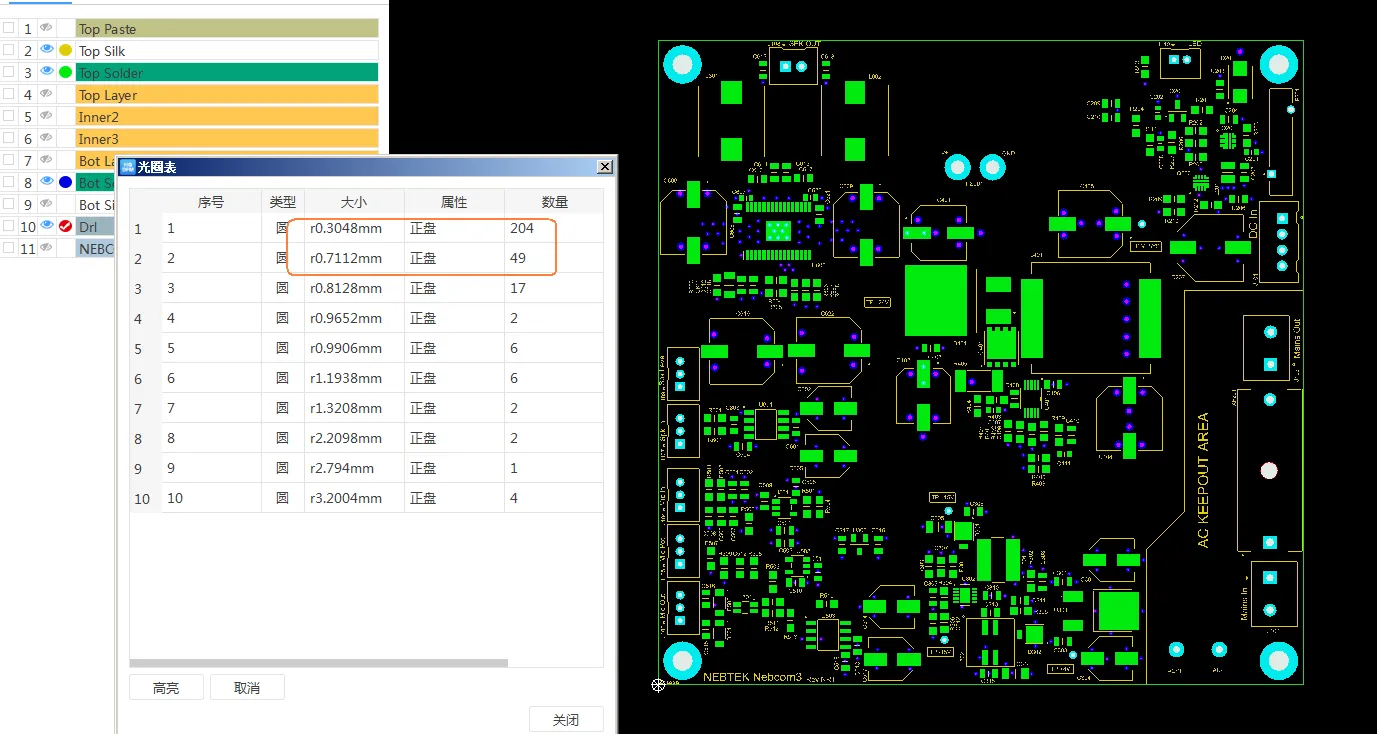Click quantity cell showing 17
The height and width of the screenshot is (734, 1377).
click(554, 288)
